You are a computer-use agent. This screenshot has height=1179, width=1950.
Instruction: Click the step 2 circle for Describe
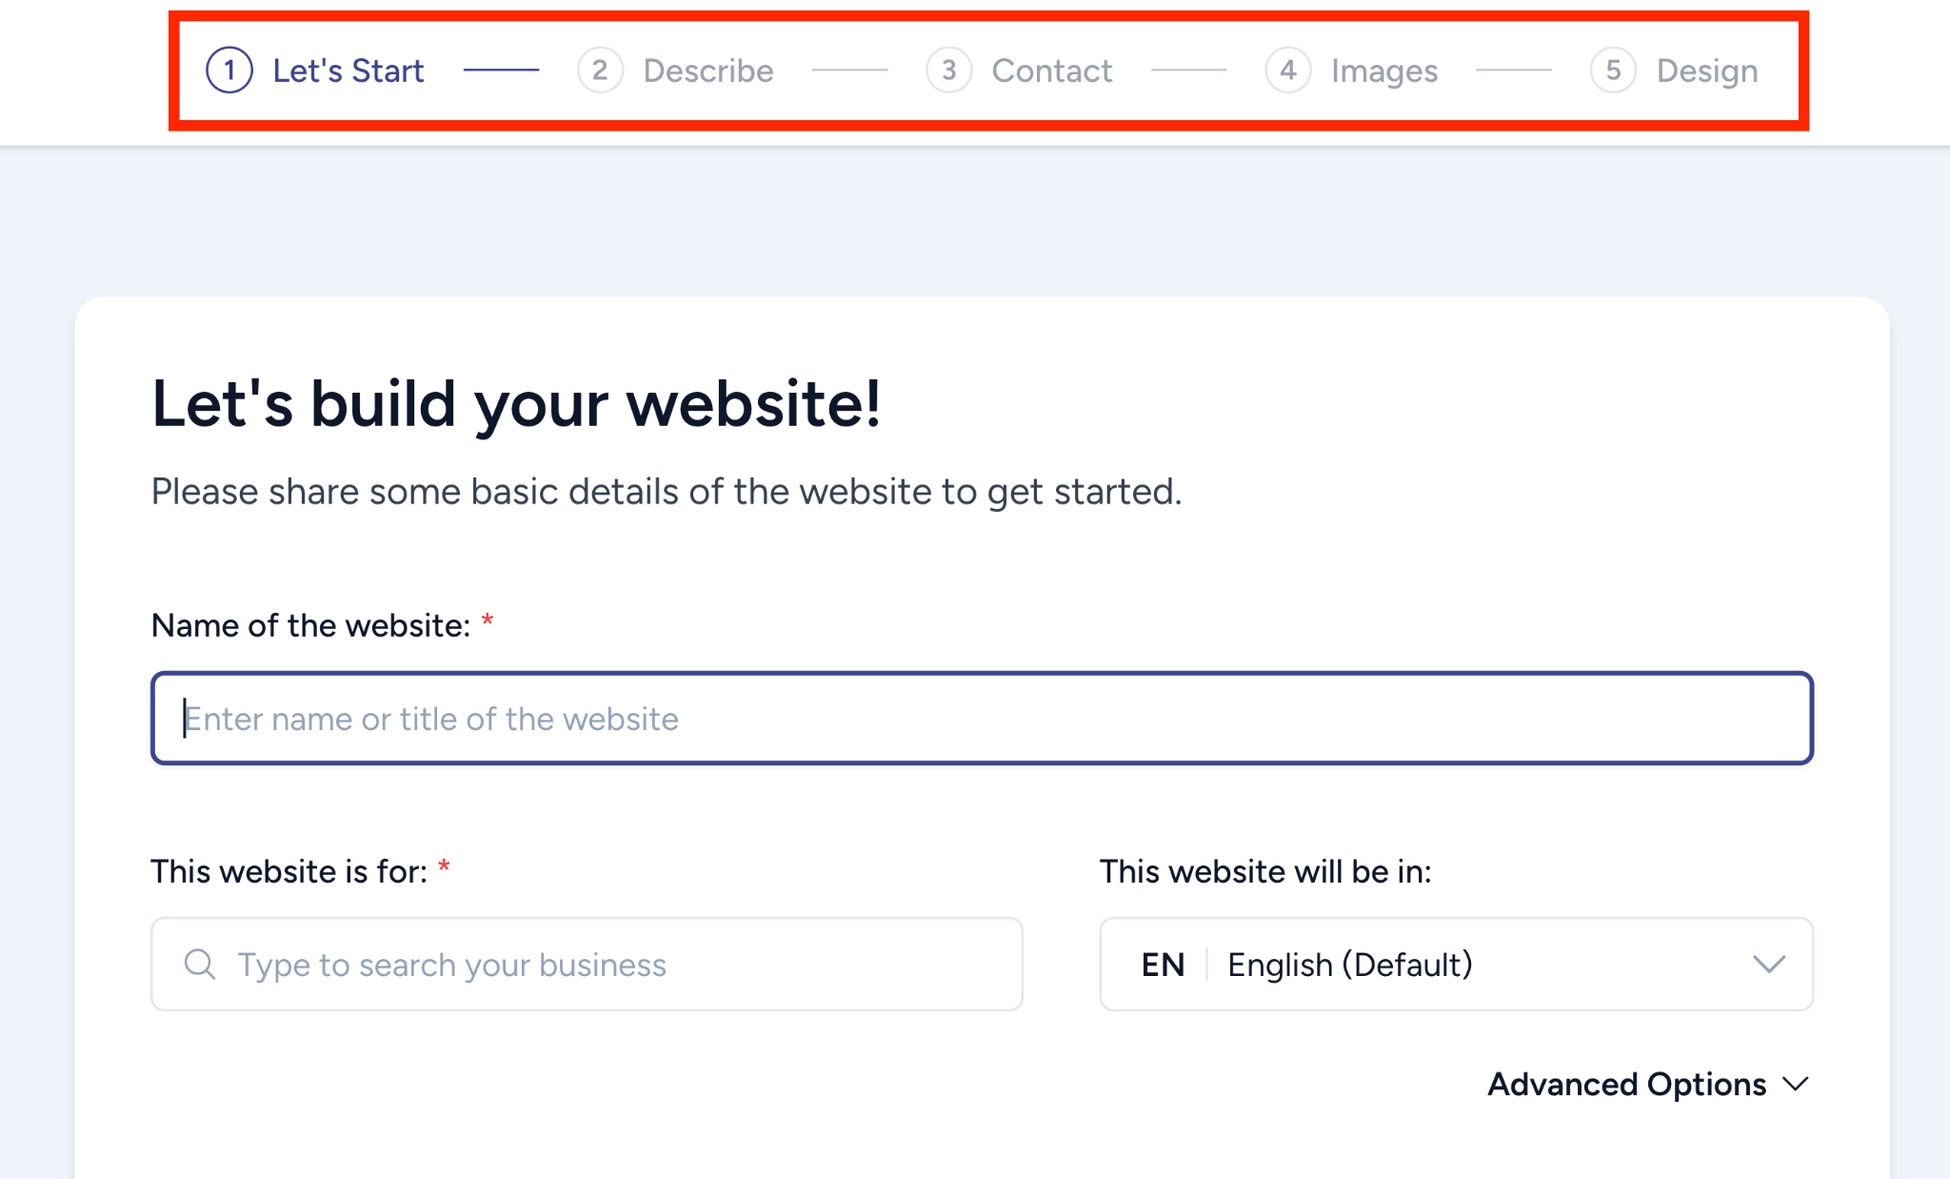point(600,70)
